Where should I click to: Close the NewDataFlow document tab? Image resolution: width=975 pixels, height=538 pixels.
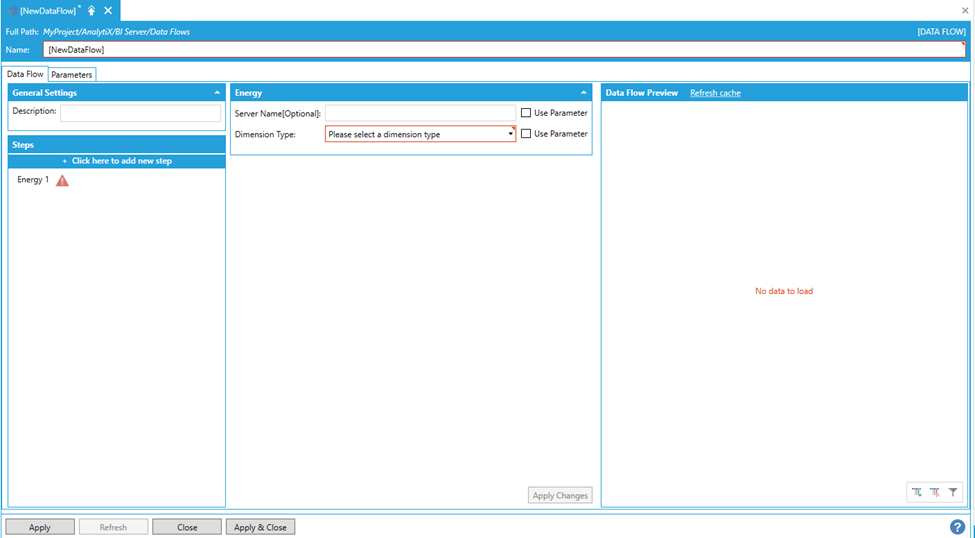[x=108, y=10]
